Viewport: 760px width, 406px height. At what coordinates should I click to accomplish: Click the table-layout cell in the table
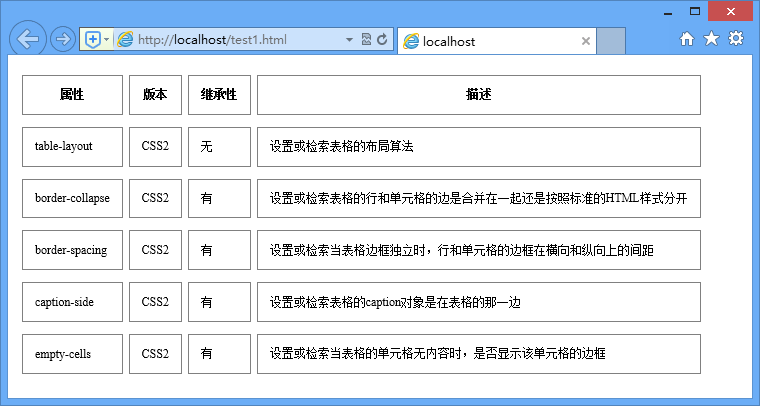pyautogui.click(x=72, y=146)
